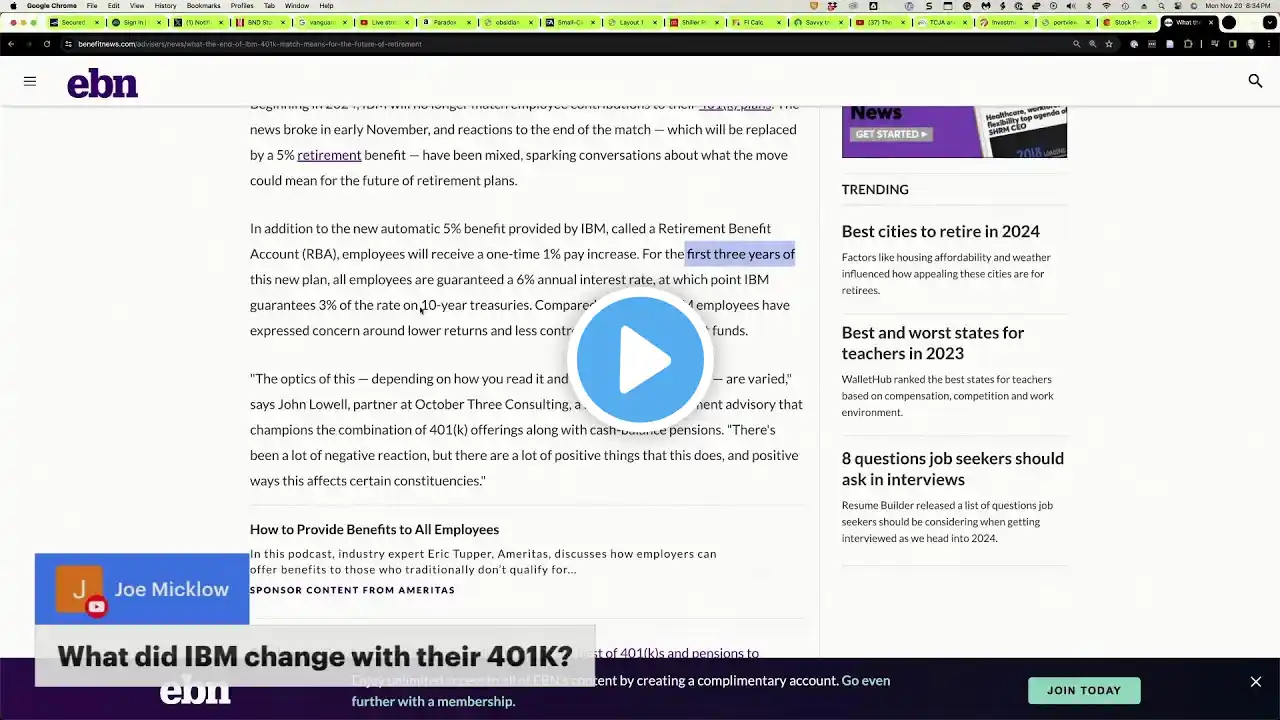Click the EBN logo in header
Image resolution: width=1280 pixels, height=720 pixels.
click(102, 84)
